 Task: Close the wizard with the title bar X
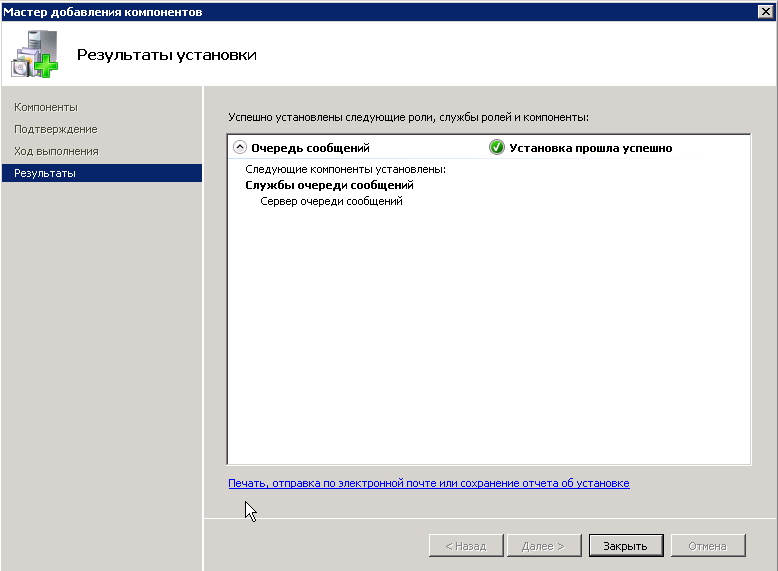coord(765,11)
